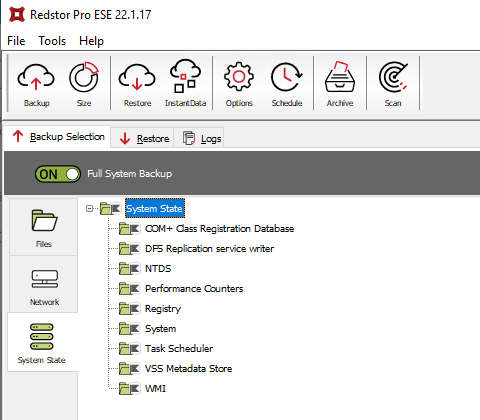Select the System State sidebar panel
Image resolution: width=480 pixels, height=420 pixels.
(x=42, y=343)
